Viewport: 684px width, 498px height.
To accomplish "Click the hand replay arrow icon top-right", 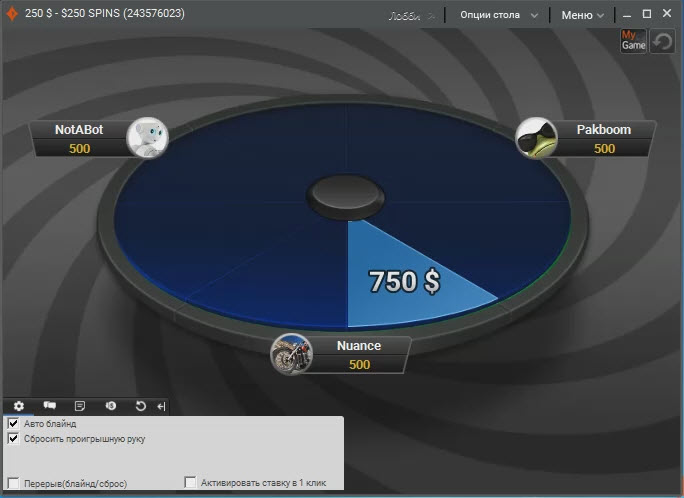I will (662, 41).
